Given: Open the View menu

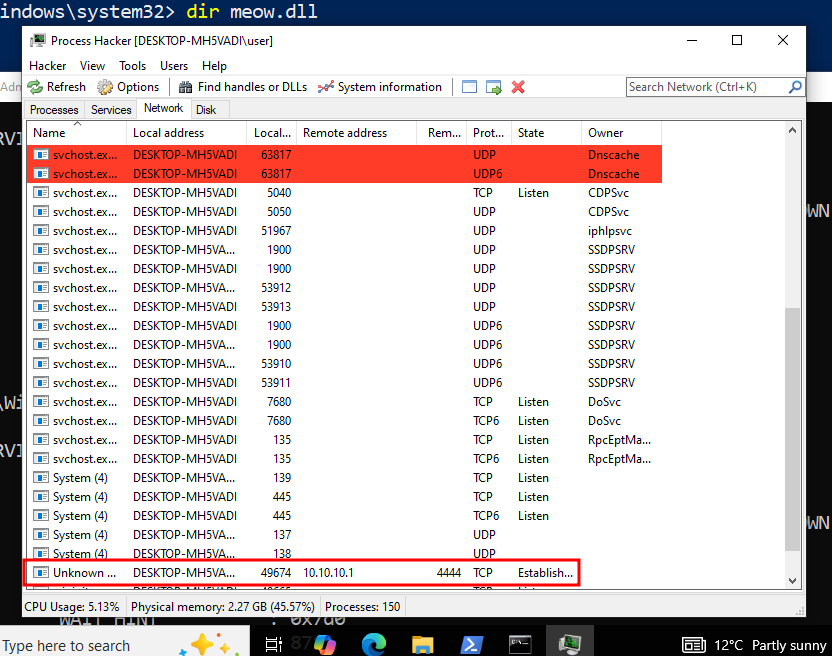Looking at the screenshot, I should (92, 66).
